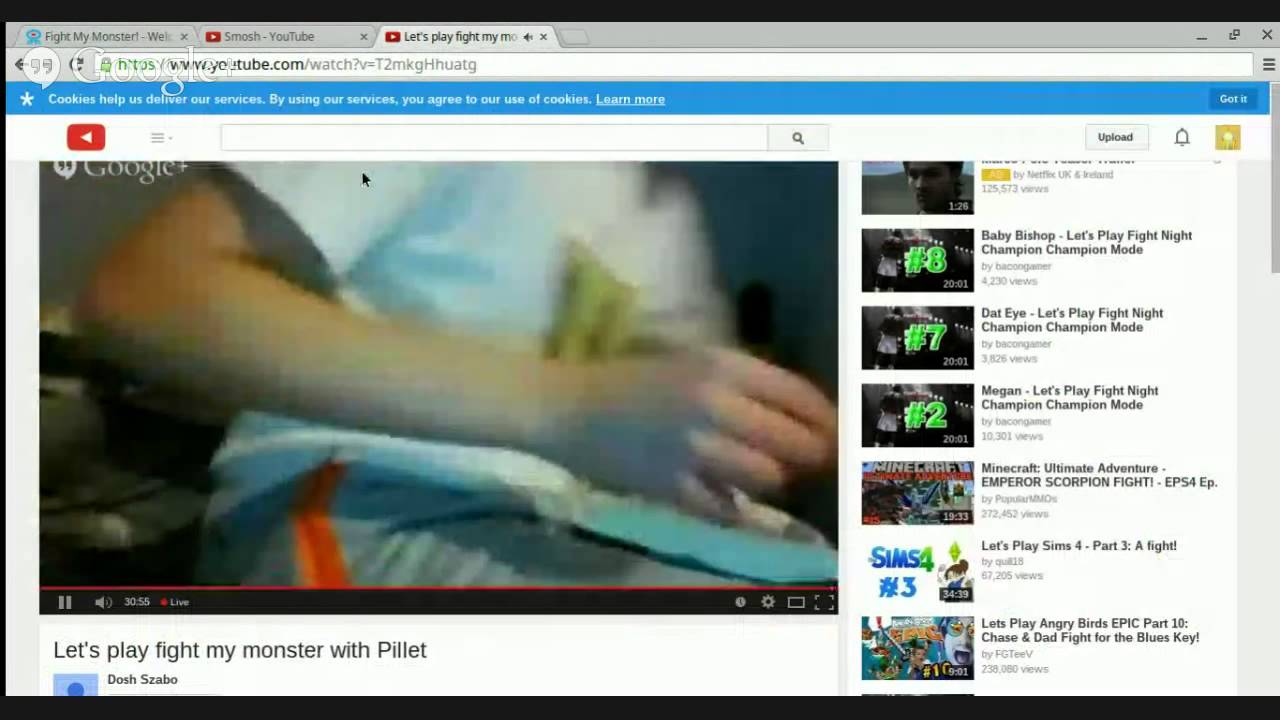Click the Netflix ad video thumbnail
Image resolution: width=1280 pixels, height=720 pixels.
[x=917, y=188]
